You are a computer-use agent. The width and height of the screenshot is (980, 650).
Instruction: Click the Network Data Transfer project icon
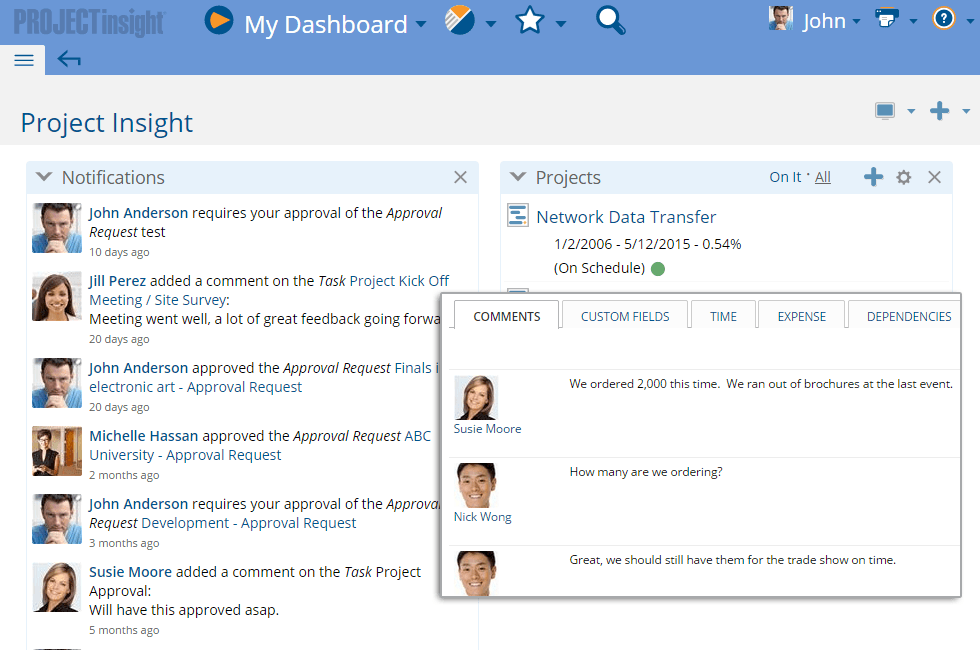pyautogui.click(x=518, y=216)
